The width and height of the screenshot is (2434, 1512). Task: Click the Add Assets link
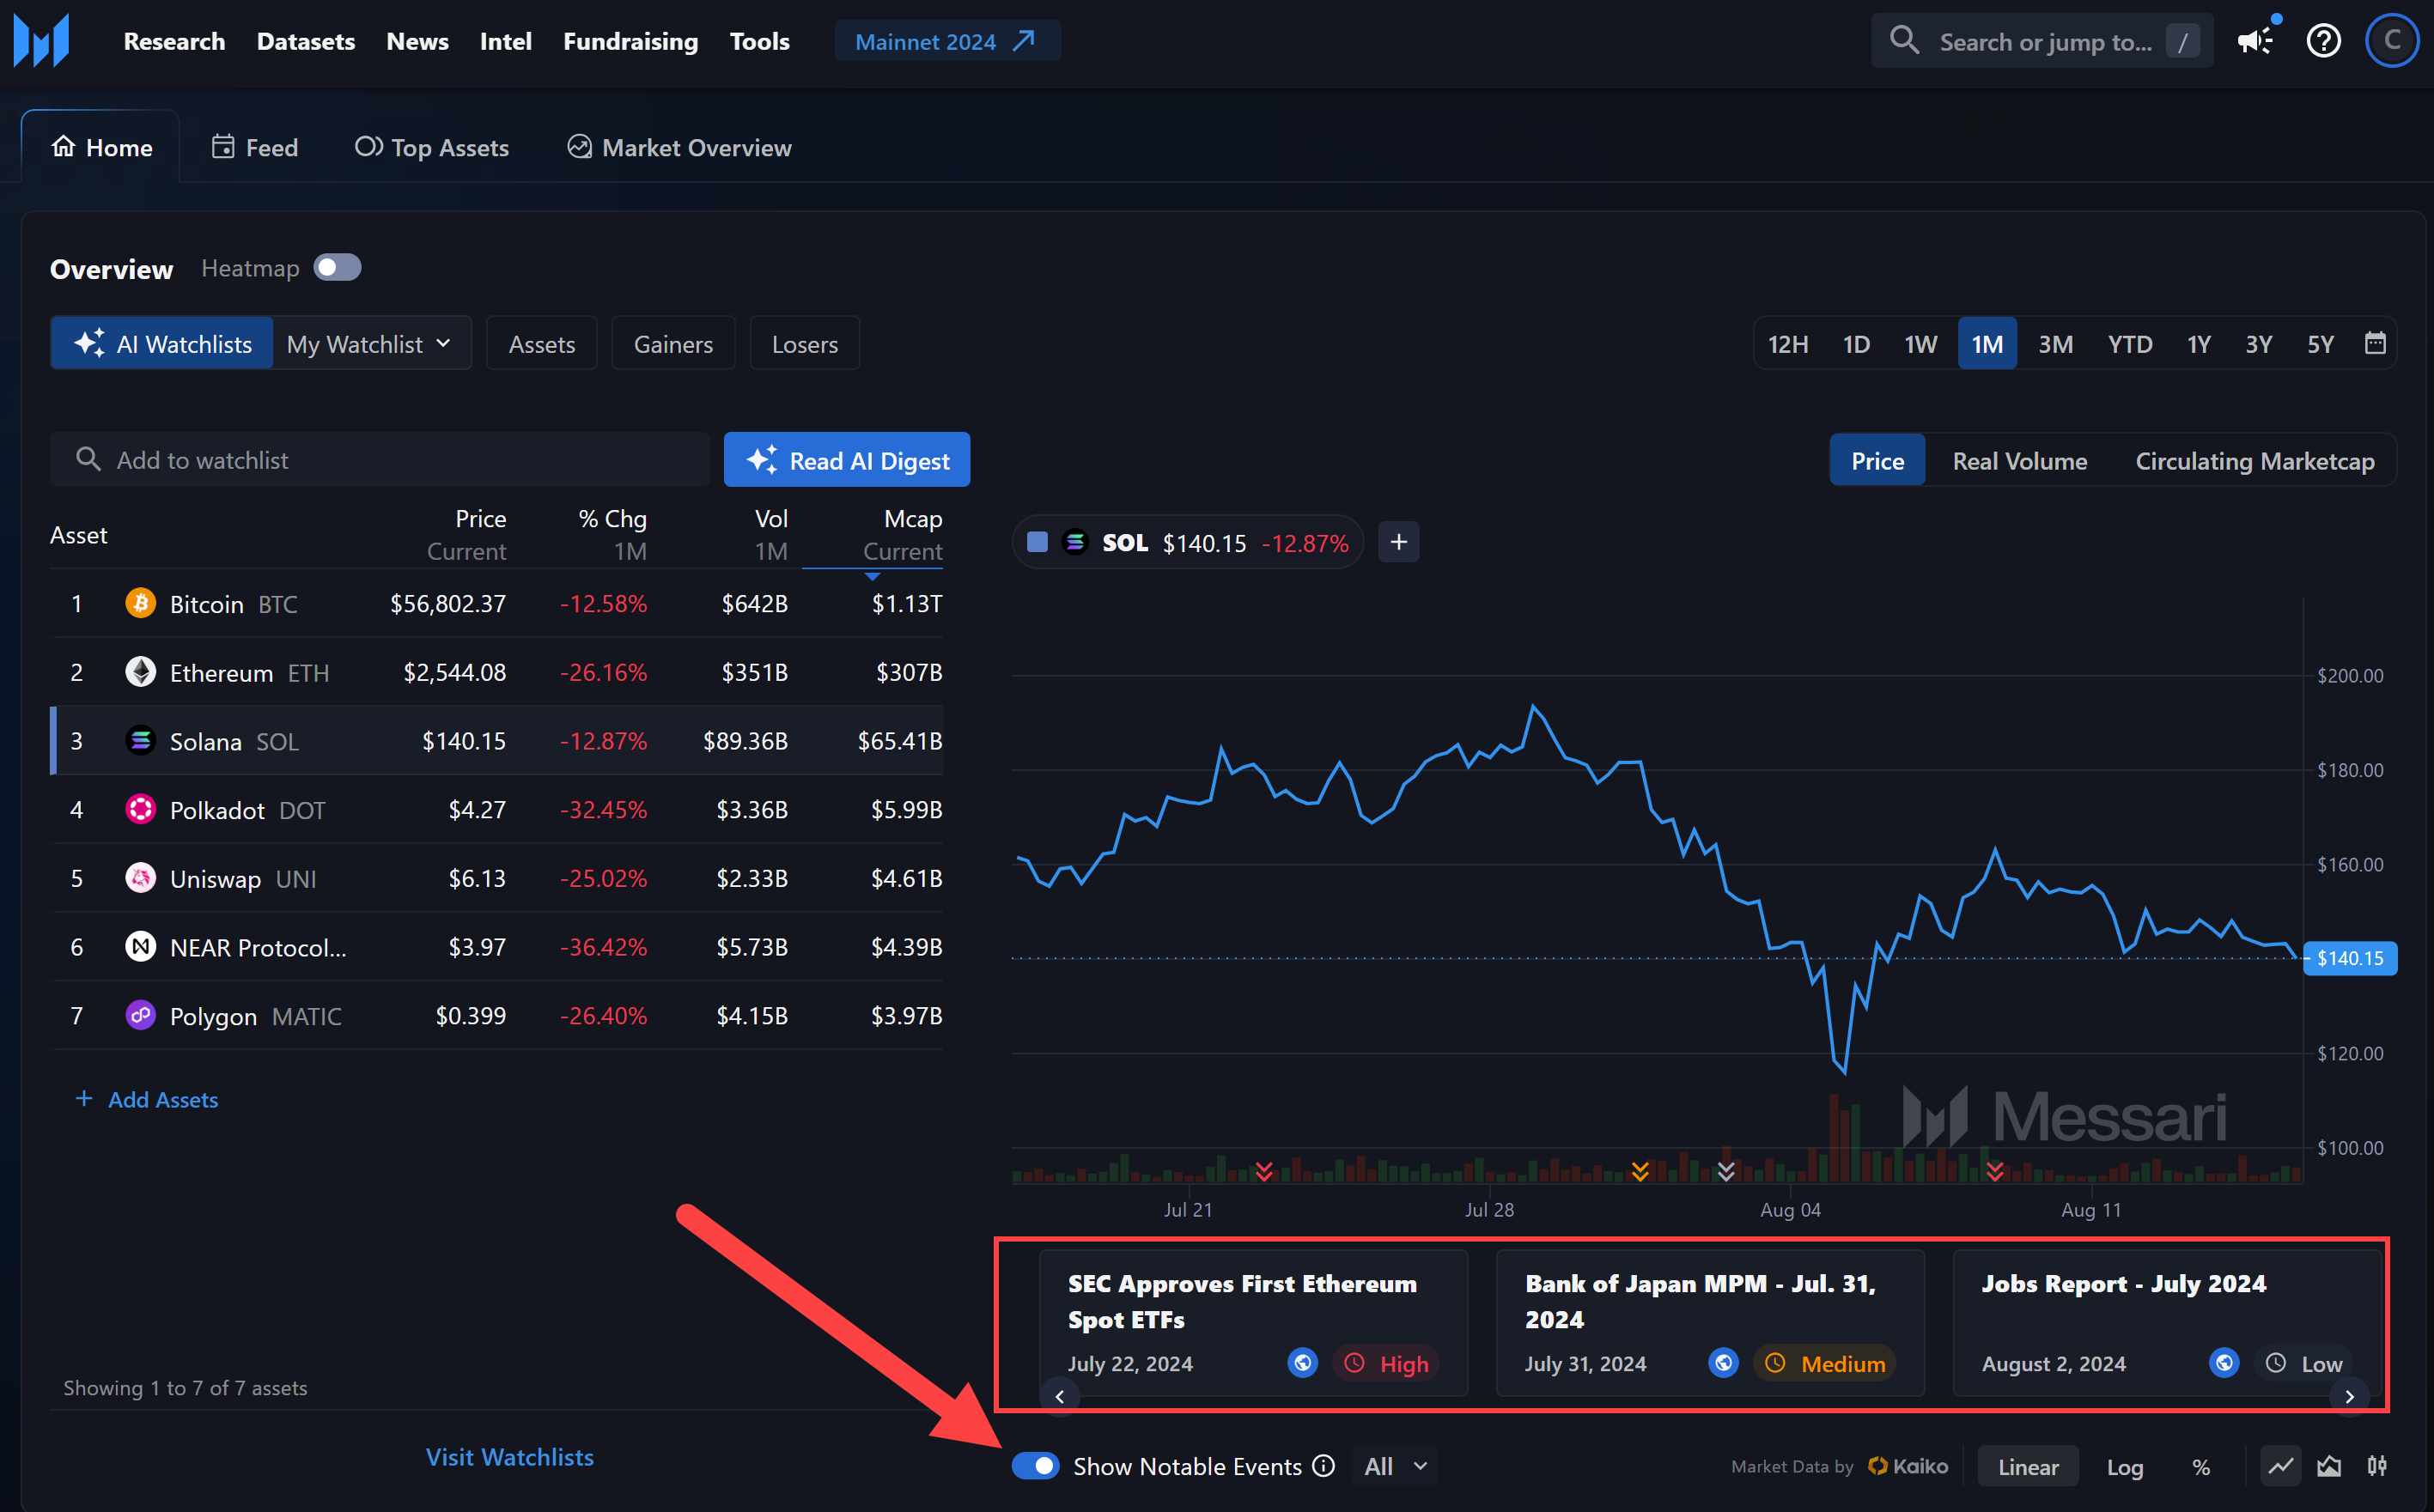coord(147,1099)
